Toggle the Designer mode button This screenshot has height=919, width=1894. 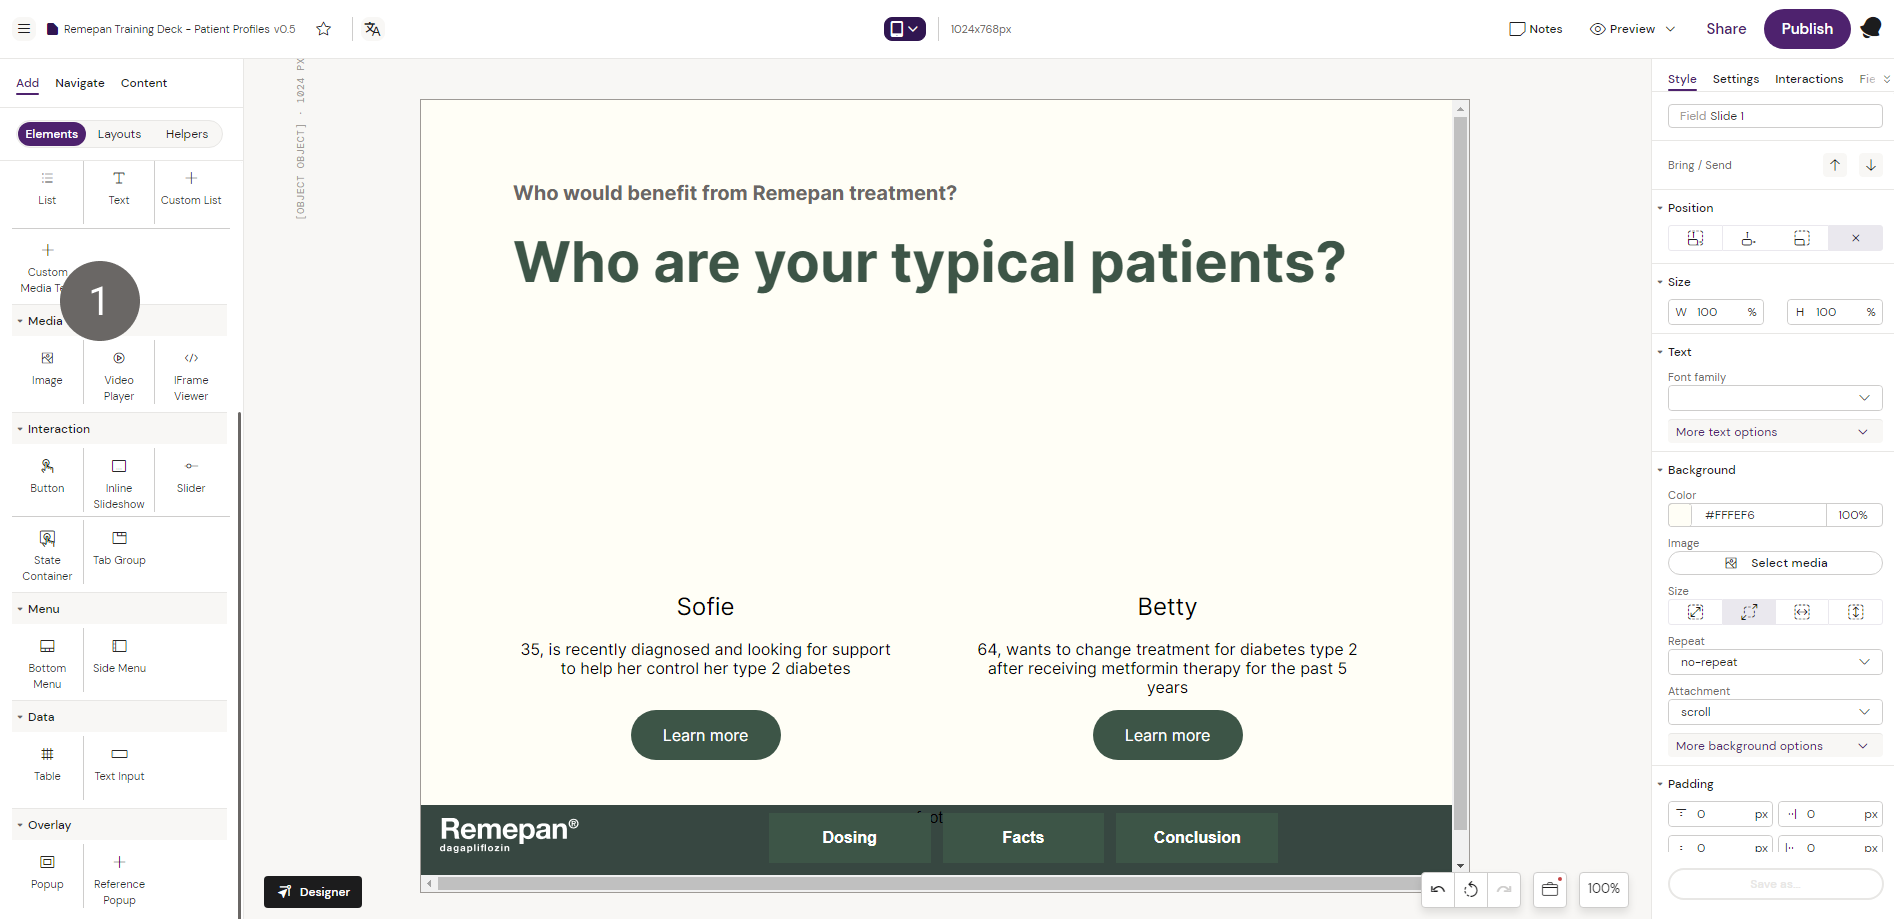point(313,891)
